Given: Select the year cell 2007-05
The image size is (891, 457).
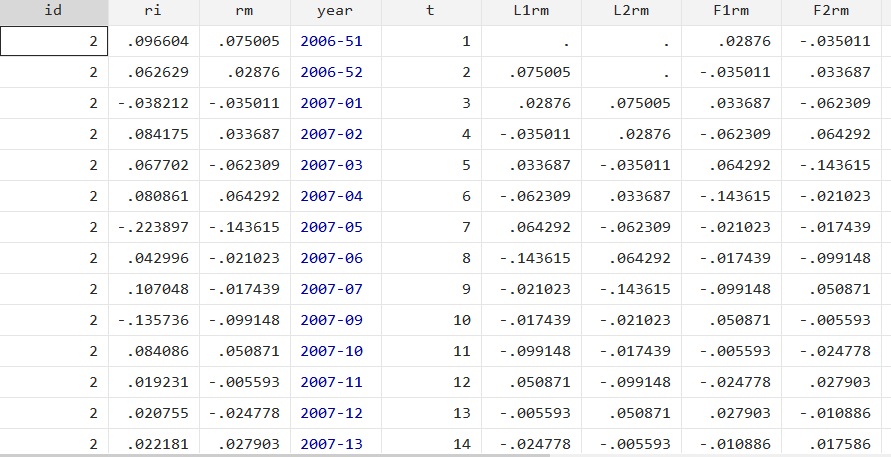Looking at the screenshot, I should [335, 227].
